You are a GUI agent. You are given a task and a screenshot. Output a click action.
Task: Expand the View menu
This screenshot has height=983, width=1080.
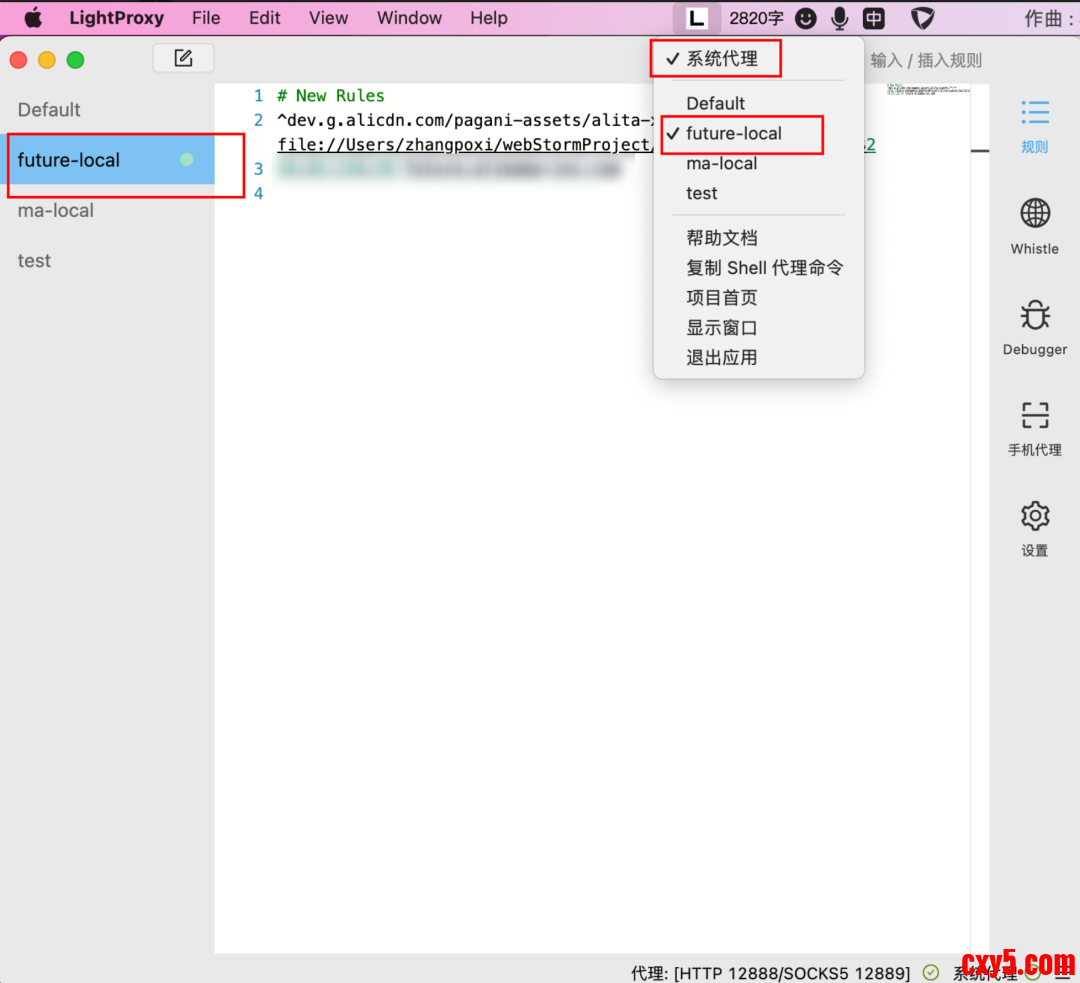(328, 18)
